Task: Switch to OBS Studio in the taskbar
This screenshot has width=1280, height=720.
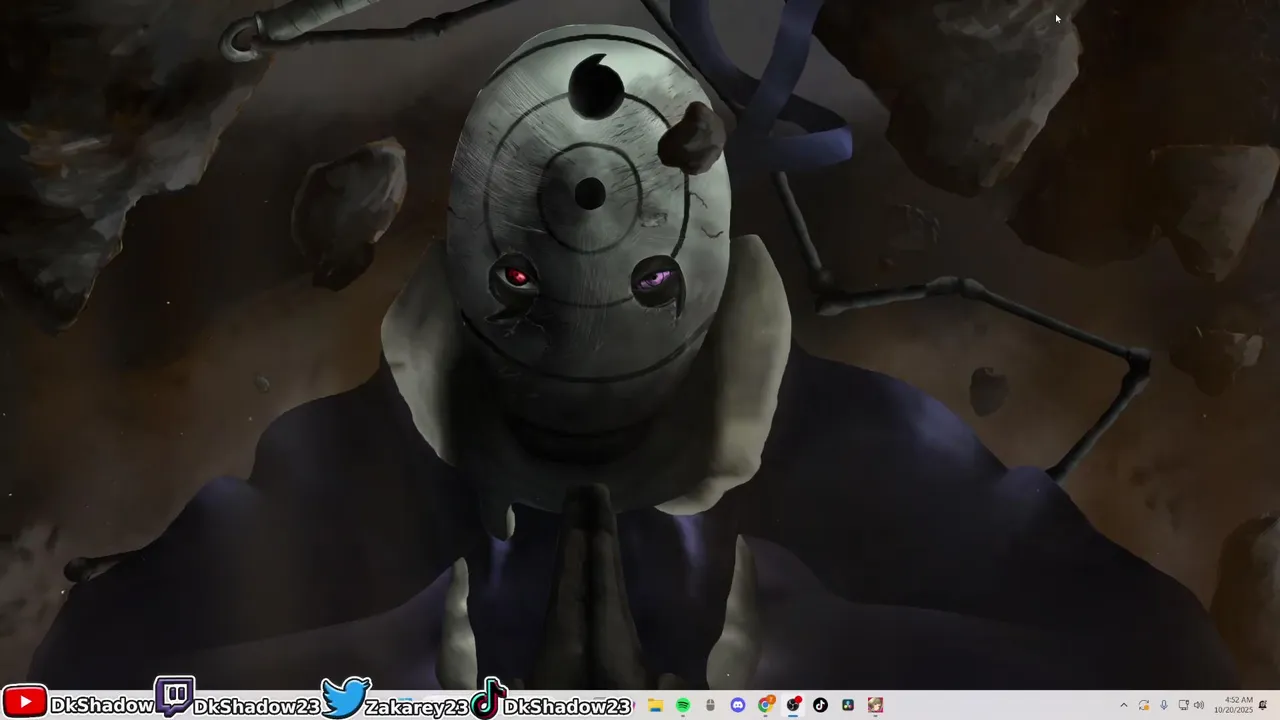Action: pyautogui.click(x=793, y=705)
